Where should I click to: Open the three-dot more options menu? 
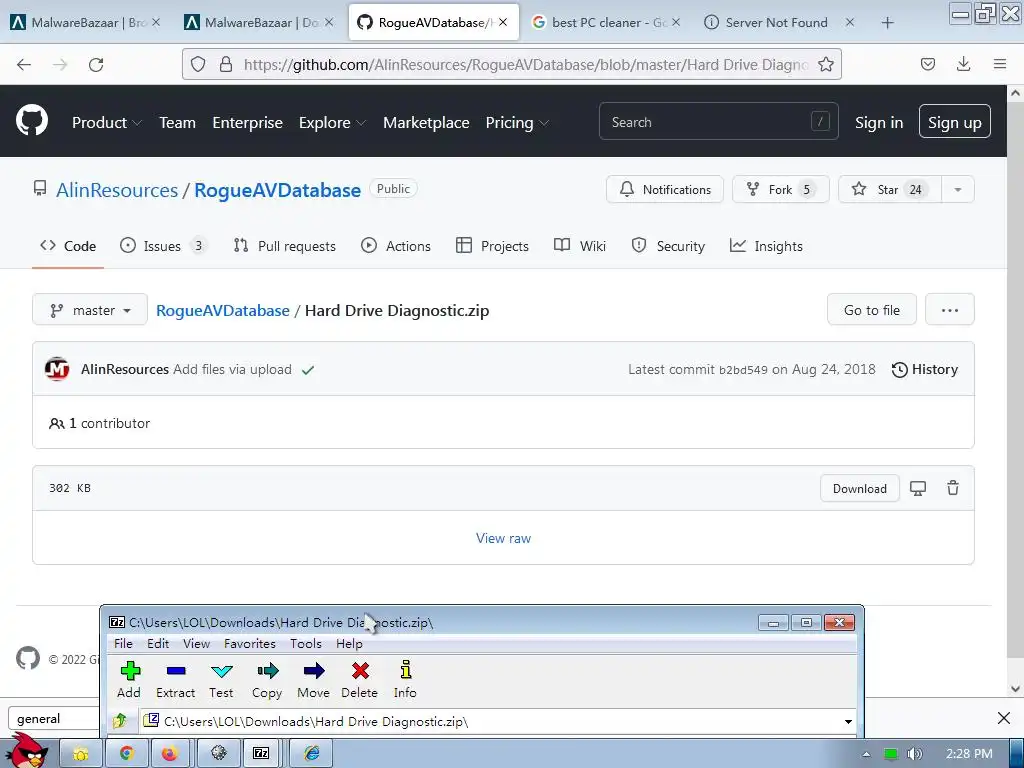point(950,310)
